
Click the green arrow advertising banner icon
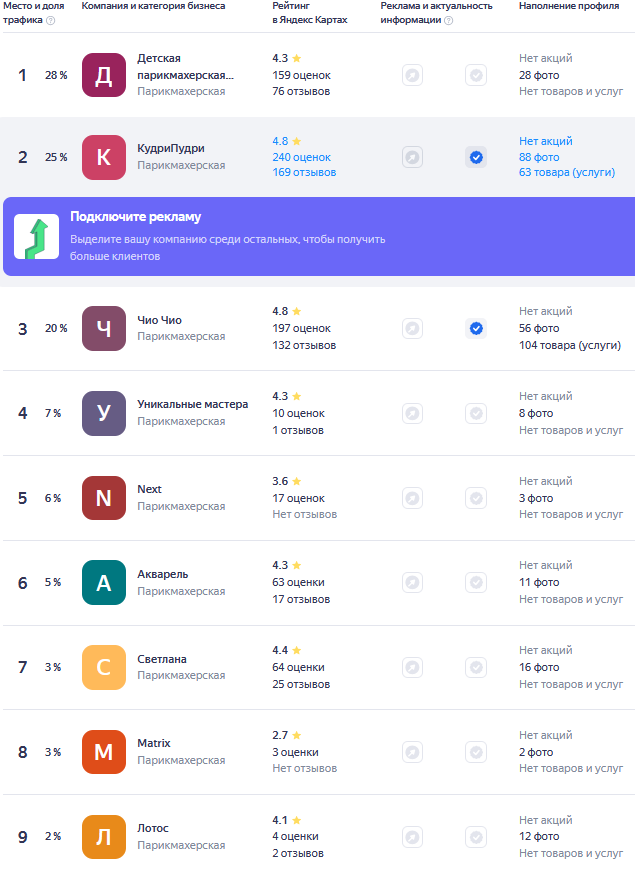click(x=37, y=237)
